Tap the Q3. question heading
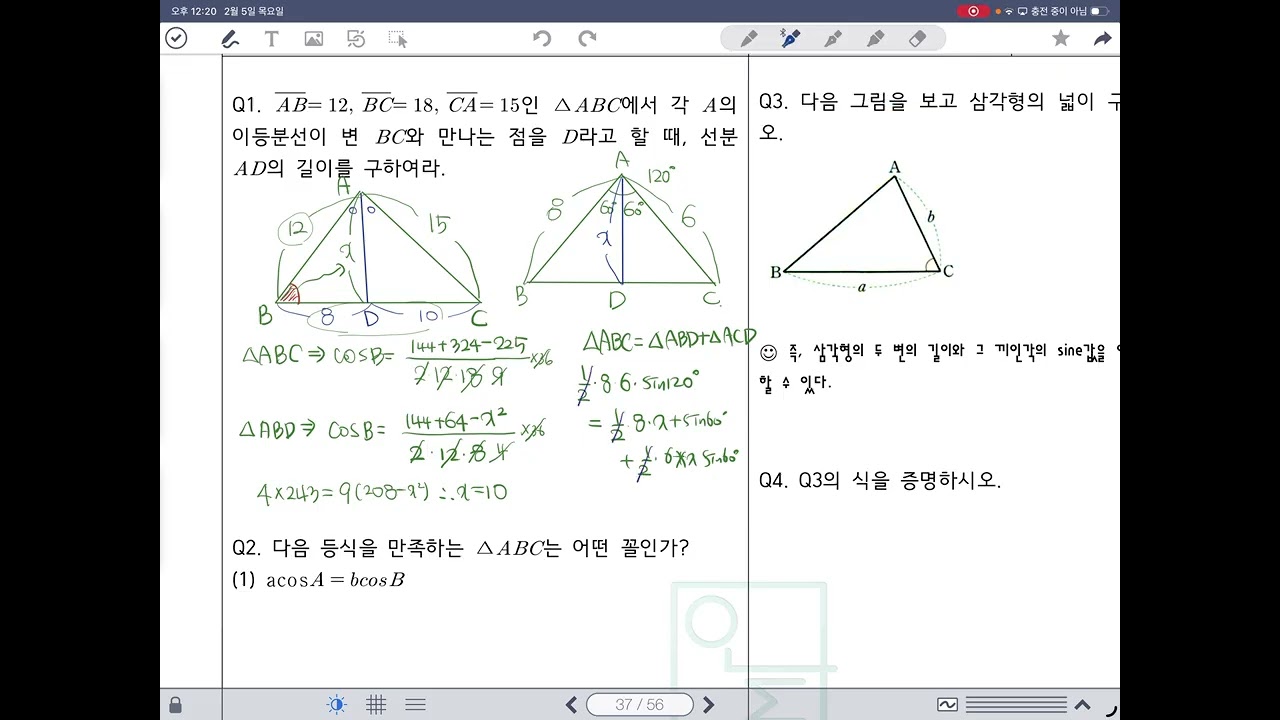The height and width of the screenshot is (720, 1280). tap(773, 101)
